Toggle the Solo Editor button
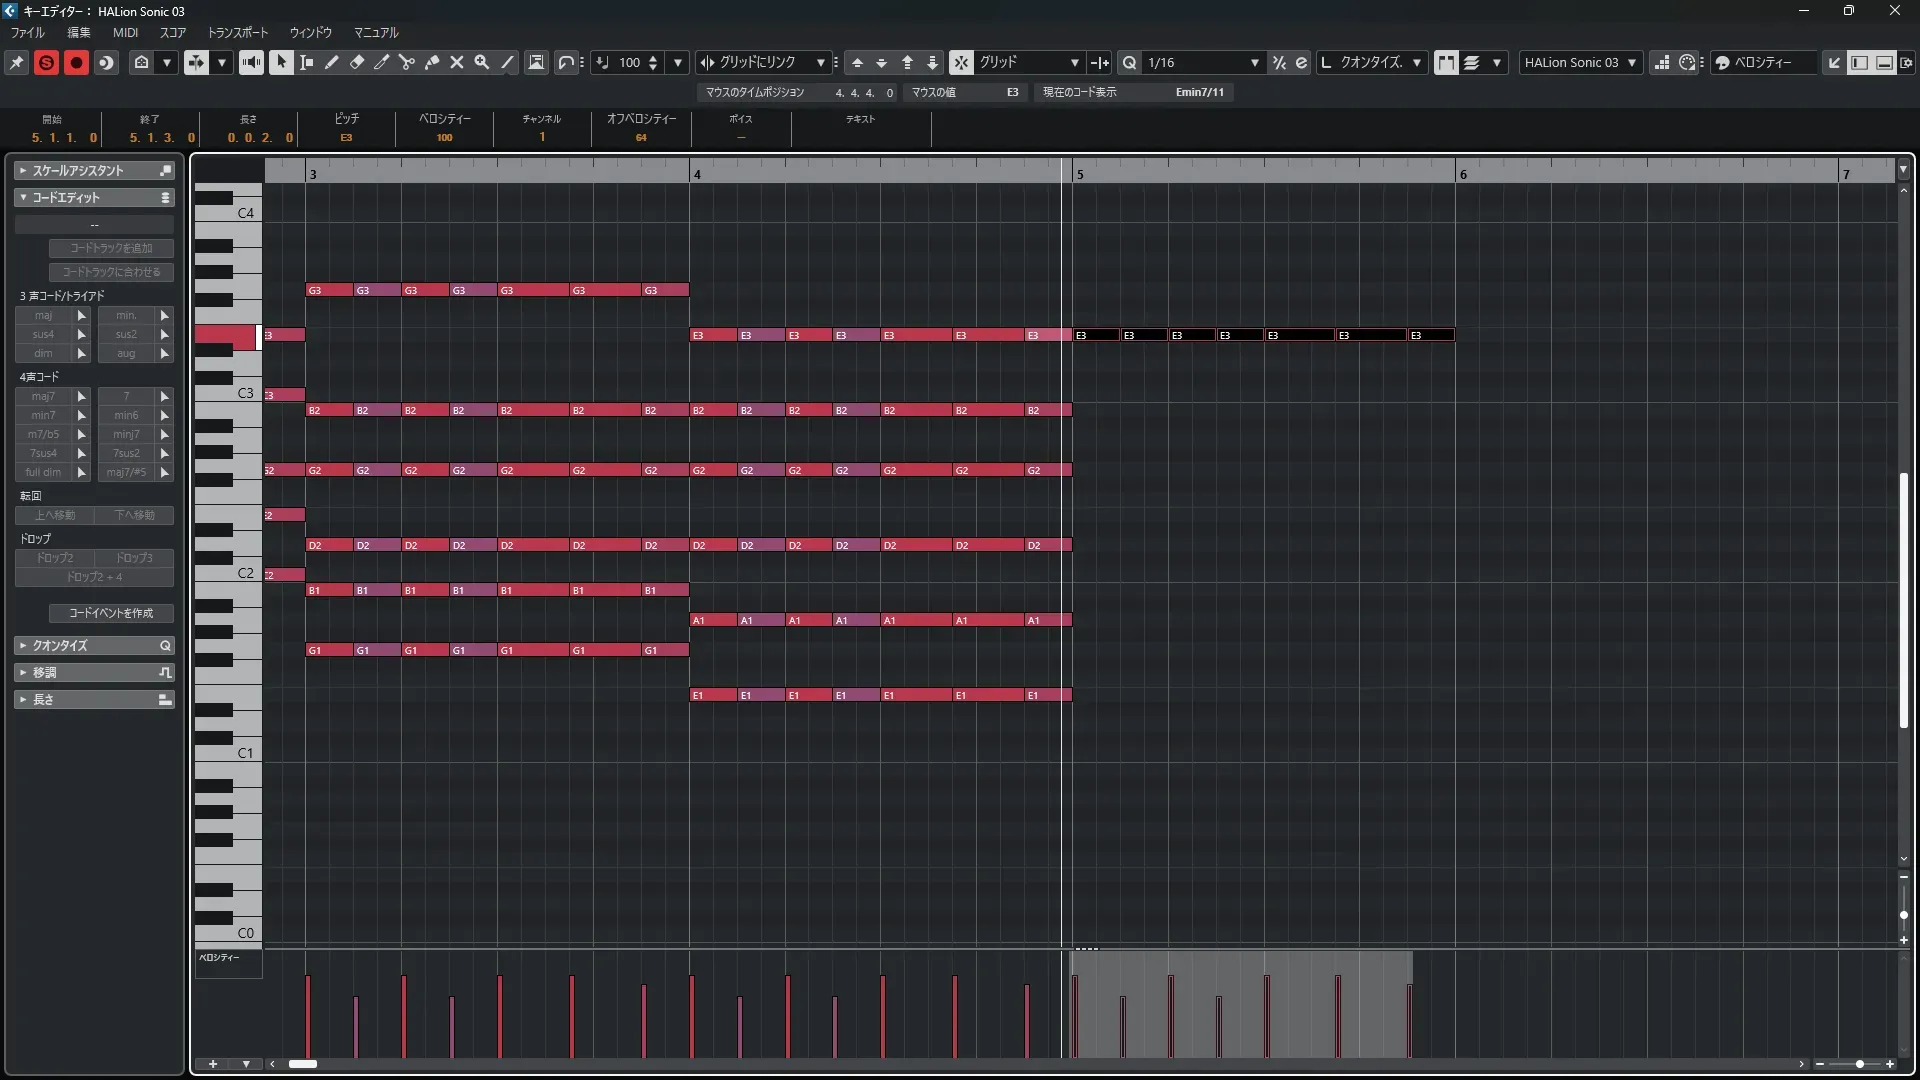This screenshot has width=1920, height=1080. [x=46, y=62]
